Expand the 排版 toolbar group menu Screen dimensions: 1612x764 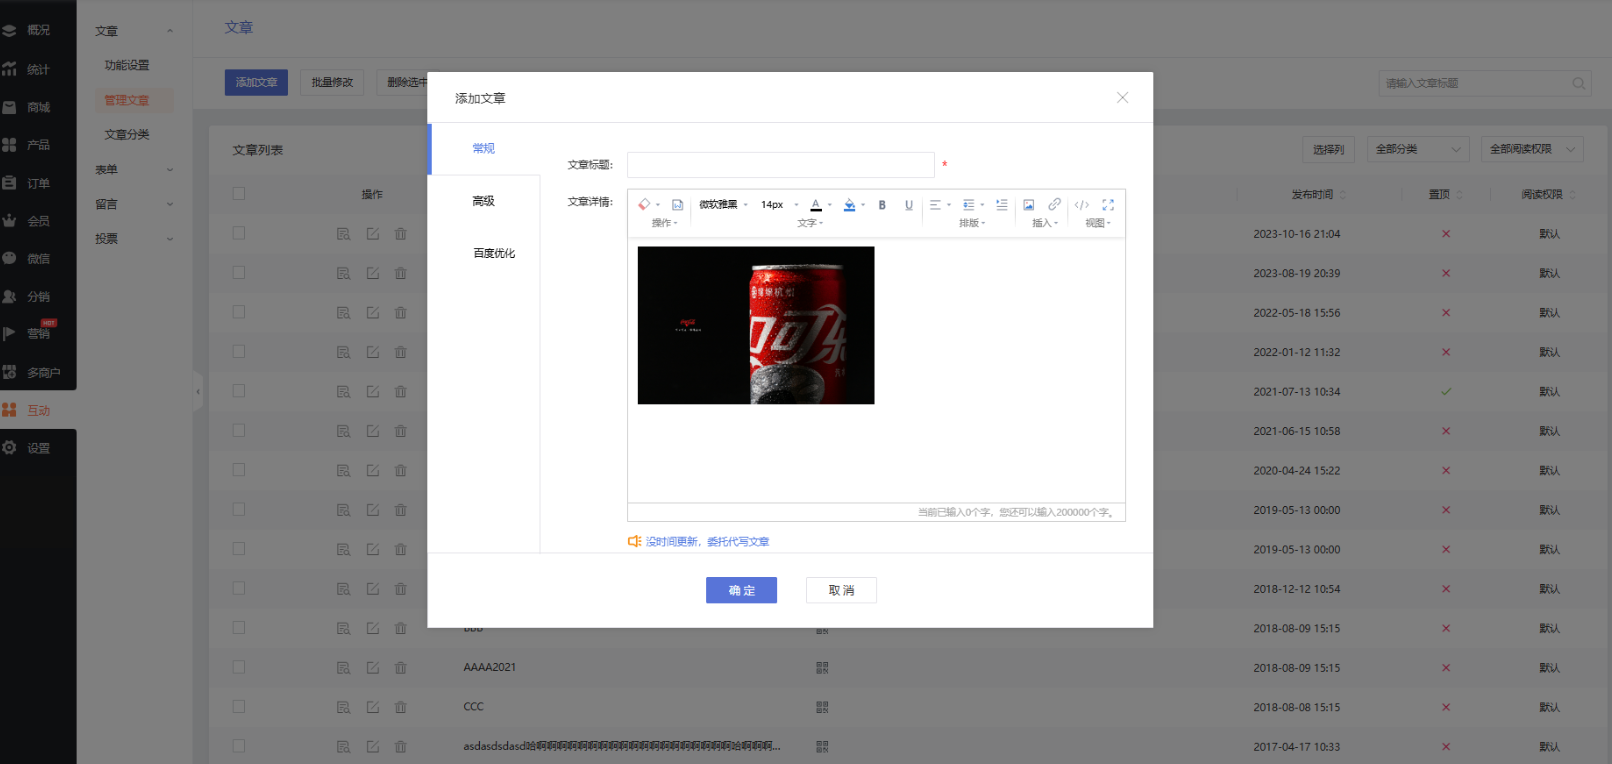click(972, 223)
